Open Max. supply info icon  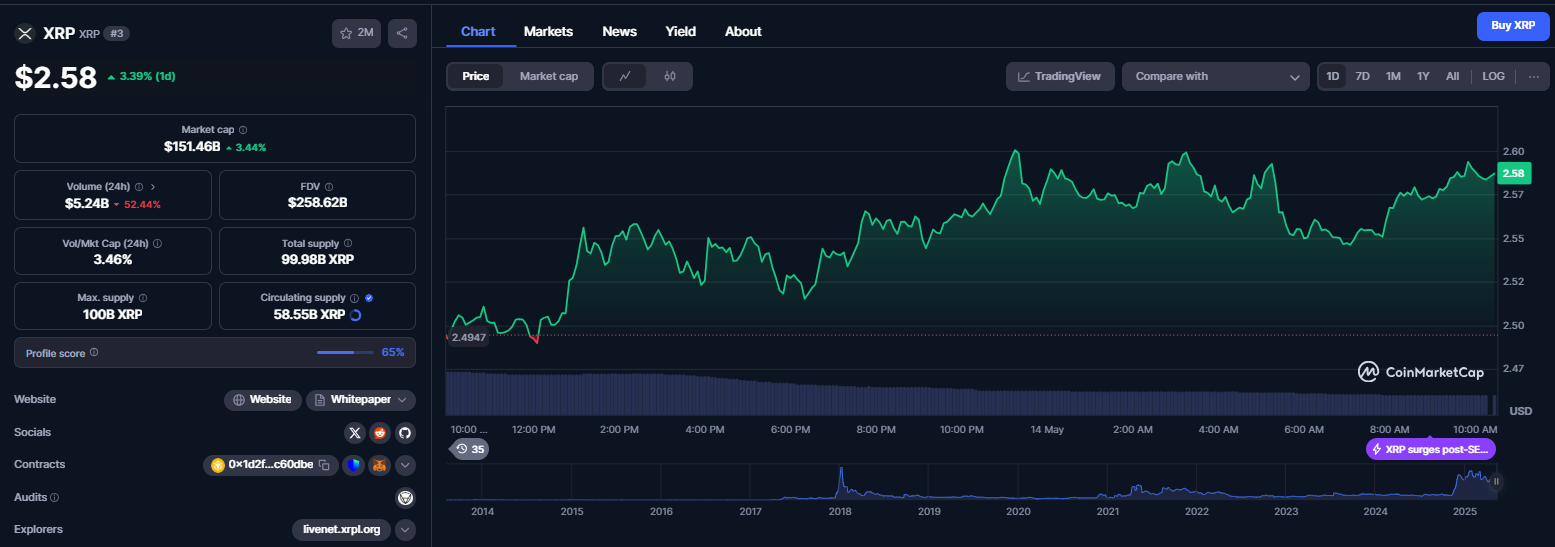pyautogui.click(x=143, y=298)
